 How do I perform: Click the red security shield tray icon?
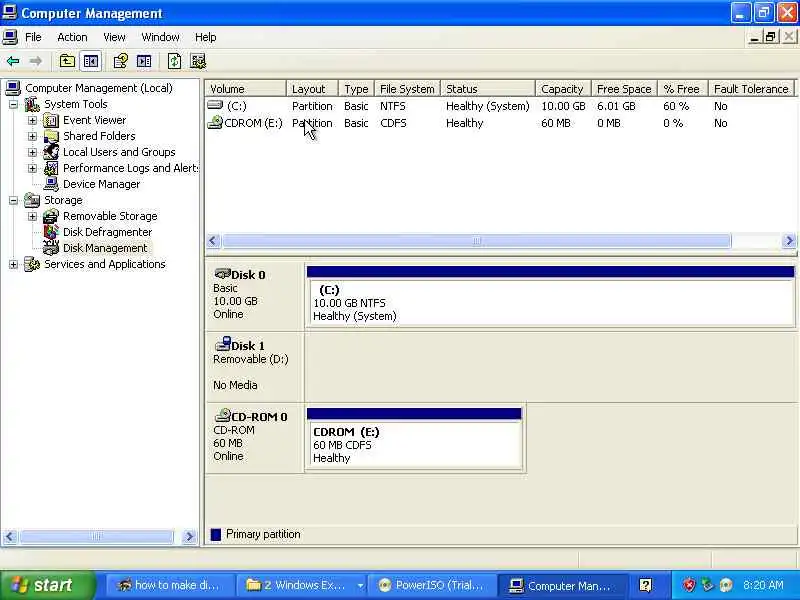(689, 585)
